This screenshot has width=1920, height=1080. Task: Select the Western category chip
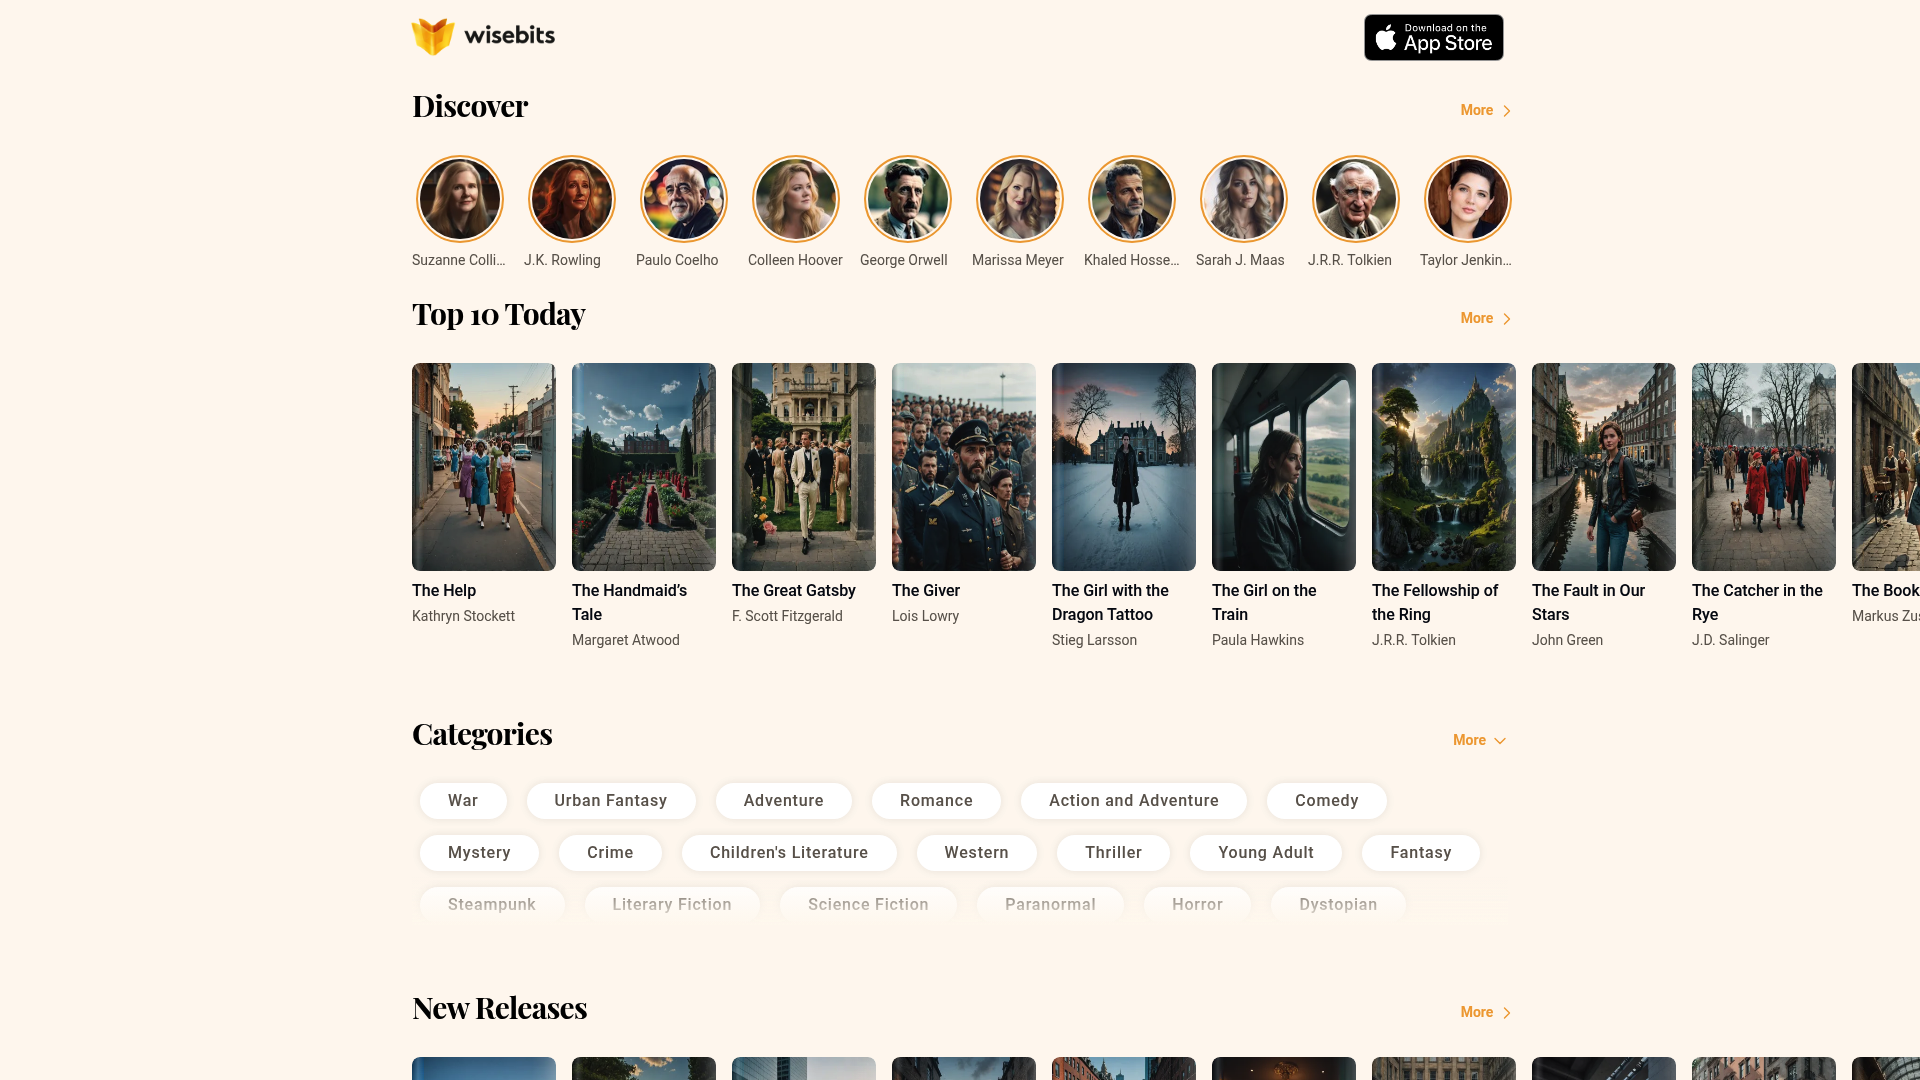977,853
